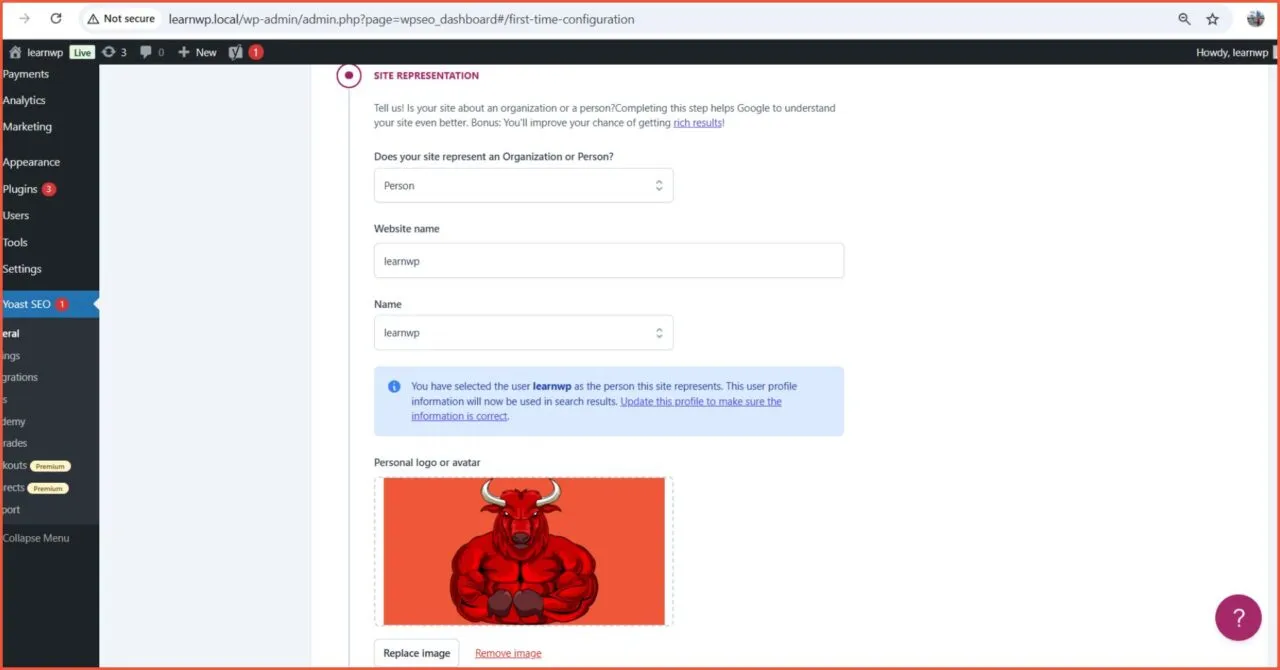
Task: Toggle the Live status badge next to learnwp
Action: (x=81, y=52)
